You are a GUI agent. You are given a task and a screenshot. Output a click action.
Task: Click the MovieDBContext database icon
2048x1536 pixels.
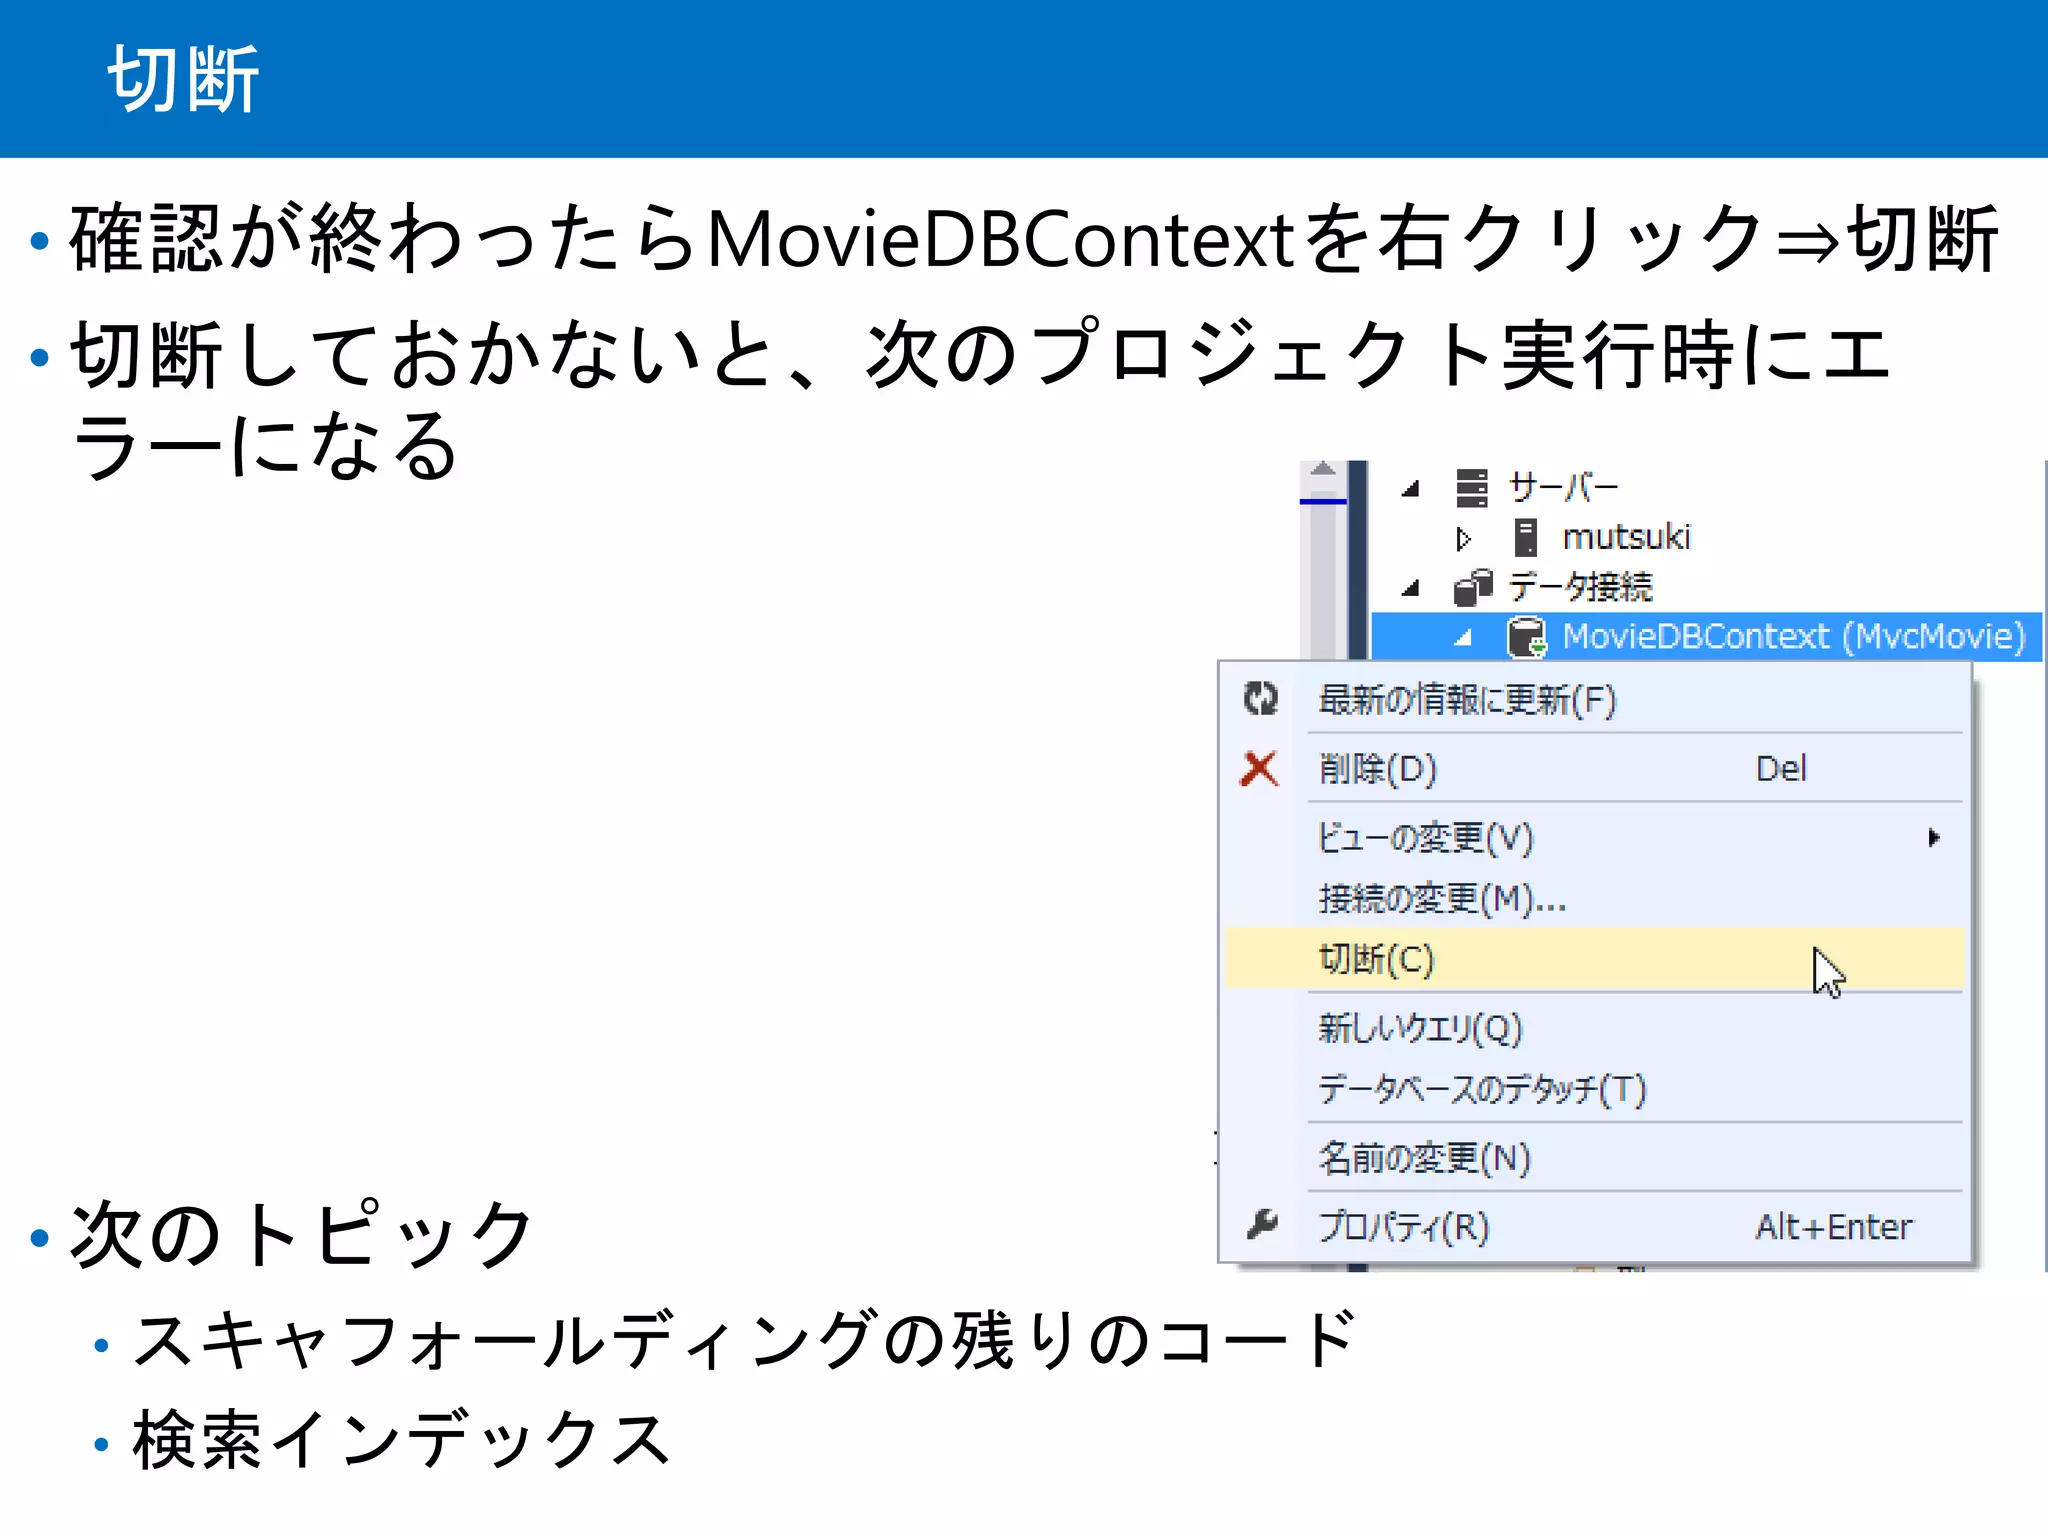click(x=1526, y=637)
